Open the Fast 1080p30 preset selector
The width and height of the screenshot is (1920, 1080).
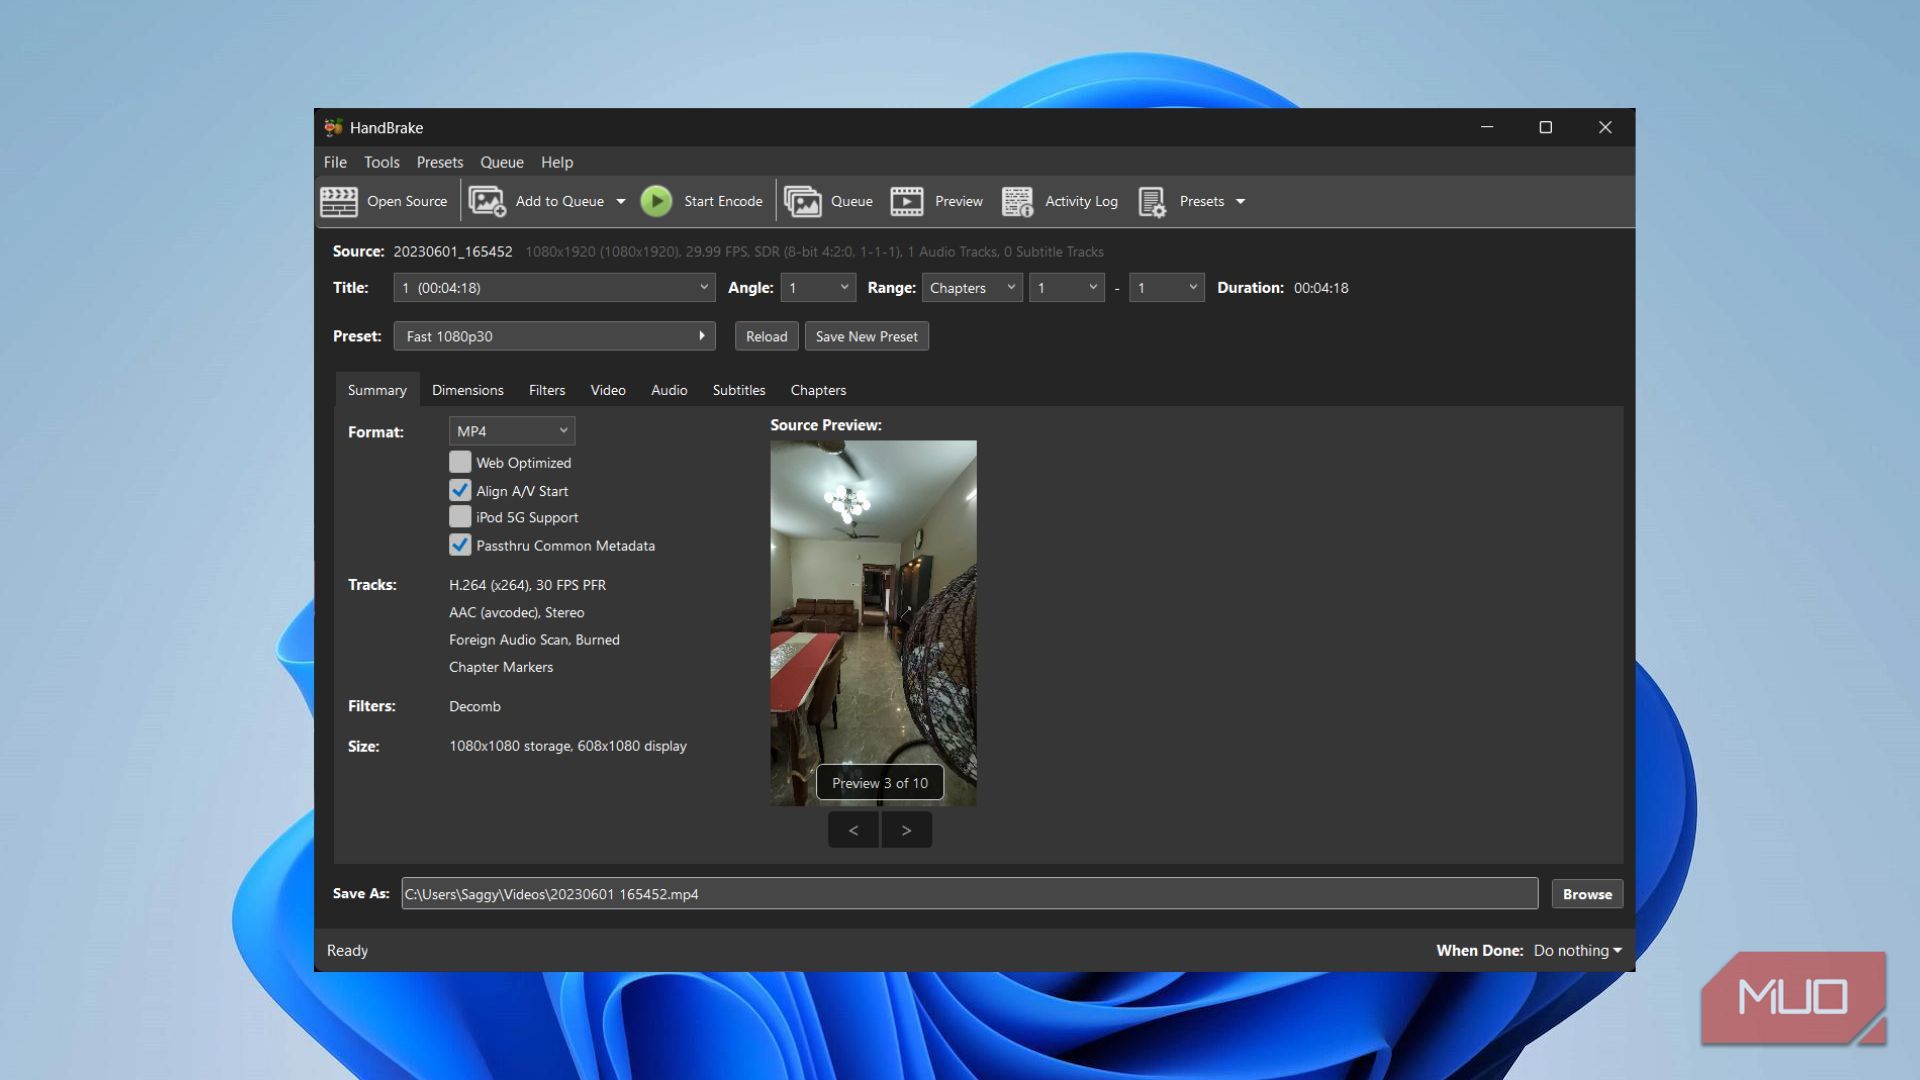pyautogui.click(x=554, y=336)
